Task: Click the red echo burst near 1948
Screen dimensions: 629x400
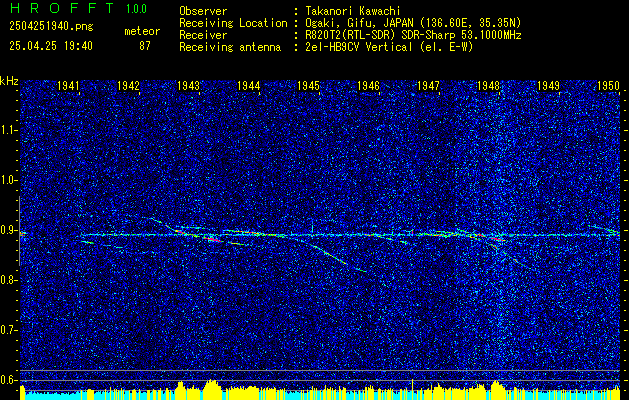Action: (x=497, y=239)
